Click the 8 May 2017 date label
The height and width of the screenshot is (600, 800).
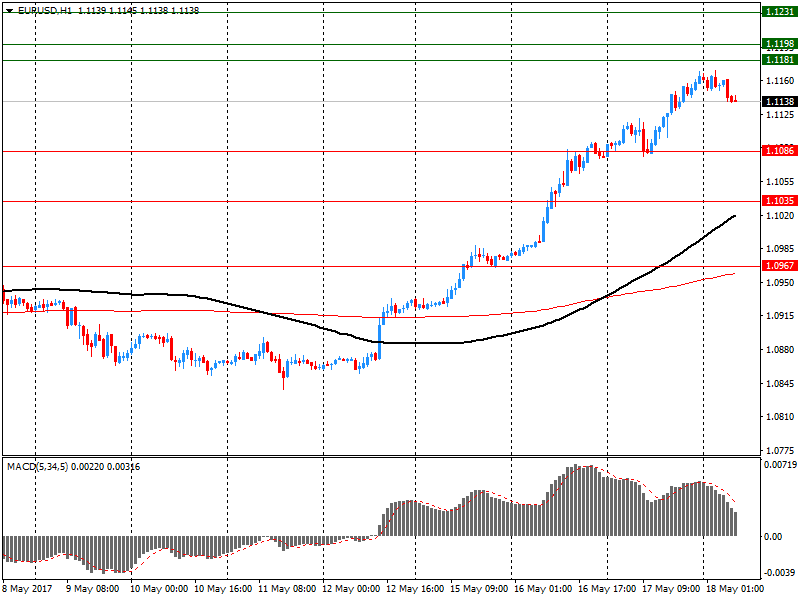pos(28,589)
